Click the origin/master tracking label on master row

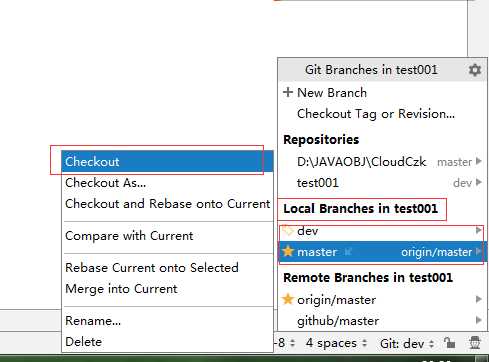(436, 252)
